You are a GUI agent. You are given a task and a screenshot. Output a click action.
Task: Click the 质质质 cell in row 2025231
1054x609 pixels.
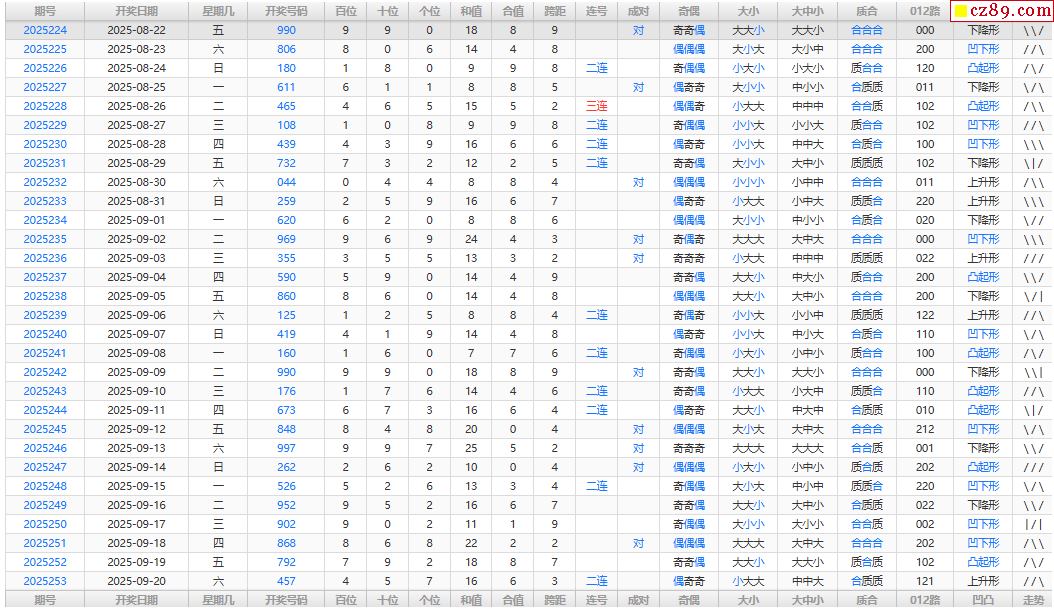point(867,163)
